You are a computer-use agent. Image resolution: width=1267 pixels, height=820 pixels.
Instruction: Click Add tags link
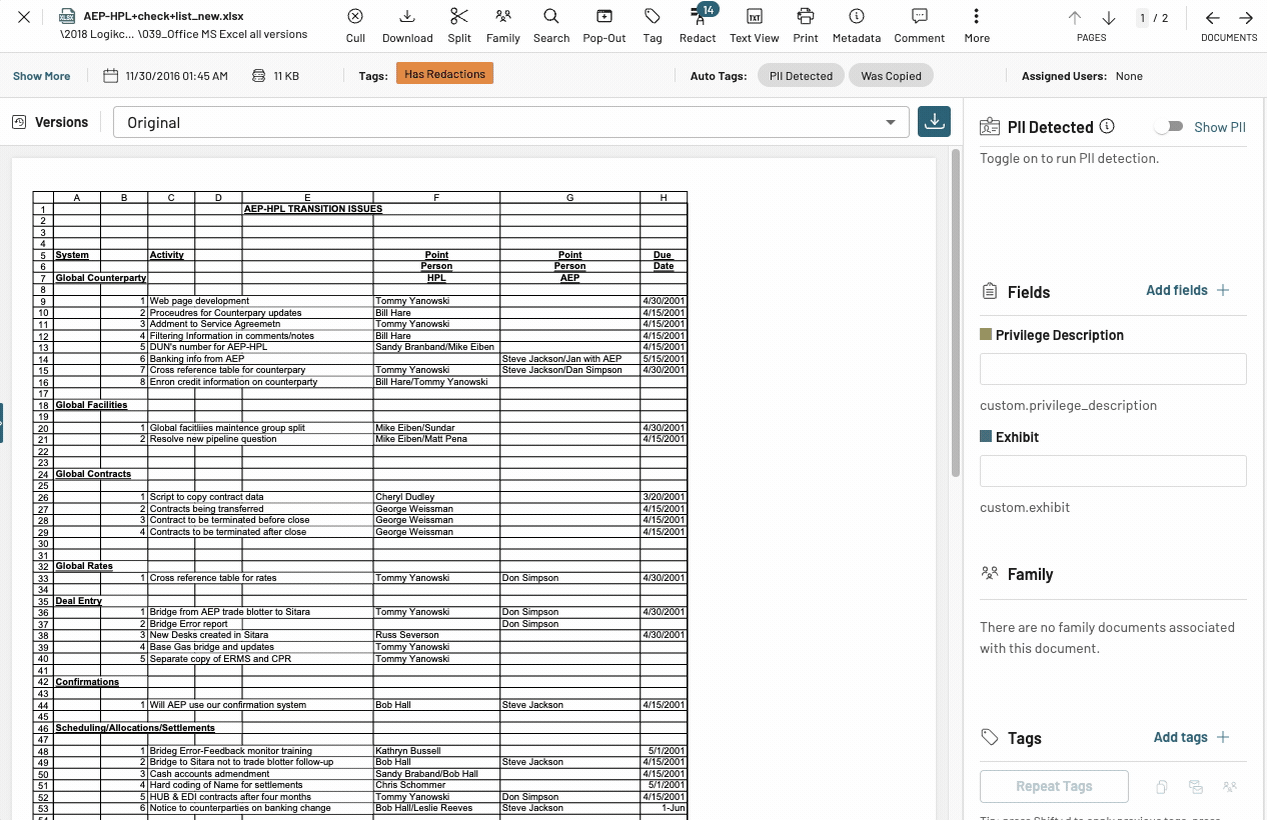pos(1192,737)
